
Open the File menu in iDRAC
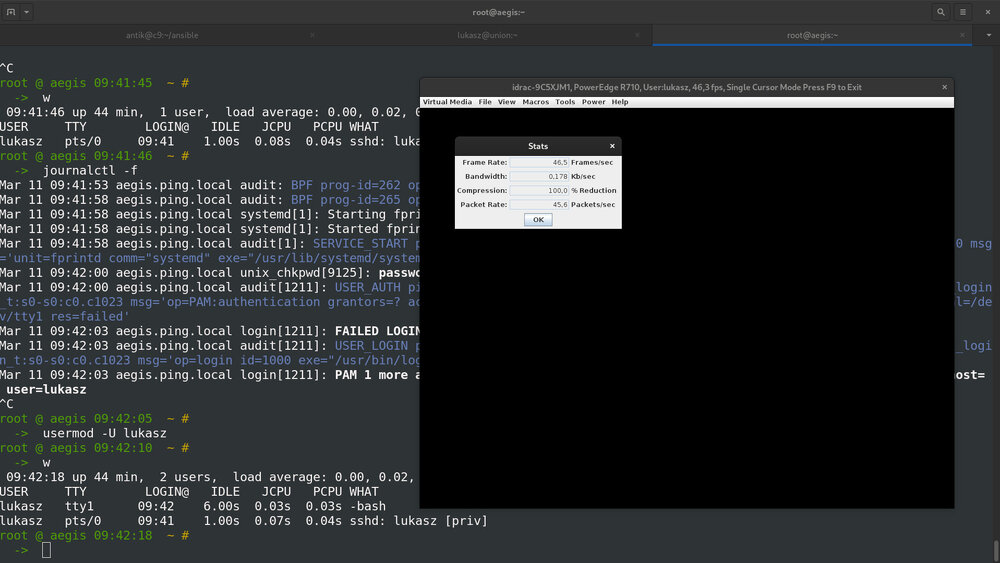coord(485,102)
